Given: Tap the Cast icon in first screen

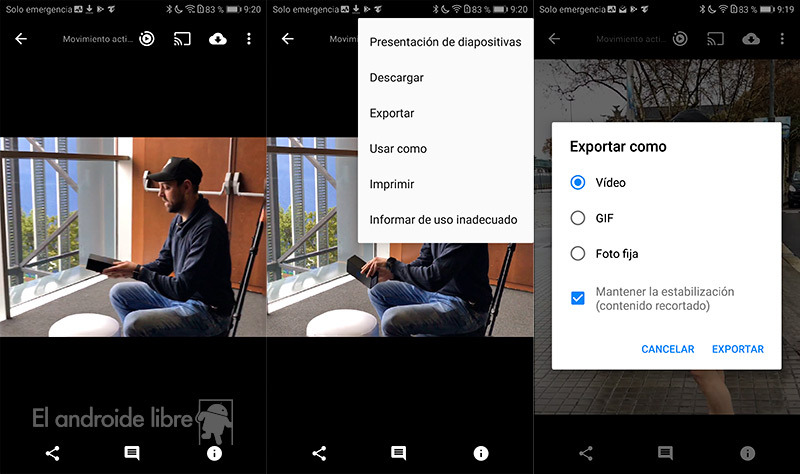Looking at the screenshot, I should point(182,39).
